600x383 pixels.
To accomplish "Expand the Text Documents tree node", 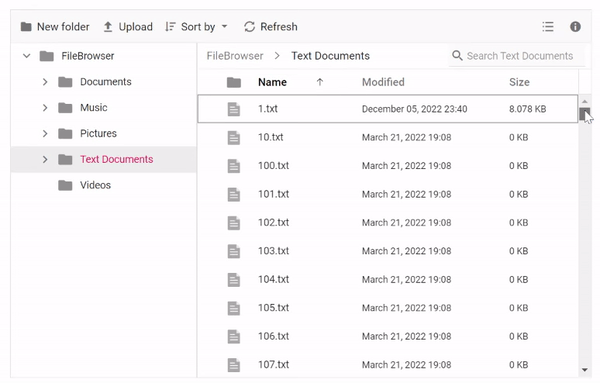I will (45, 160).
